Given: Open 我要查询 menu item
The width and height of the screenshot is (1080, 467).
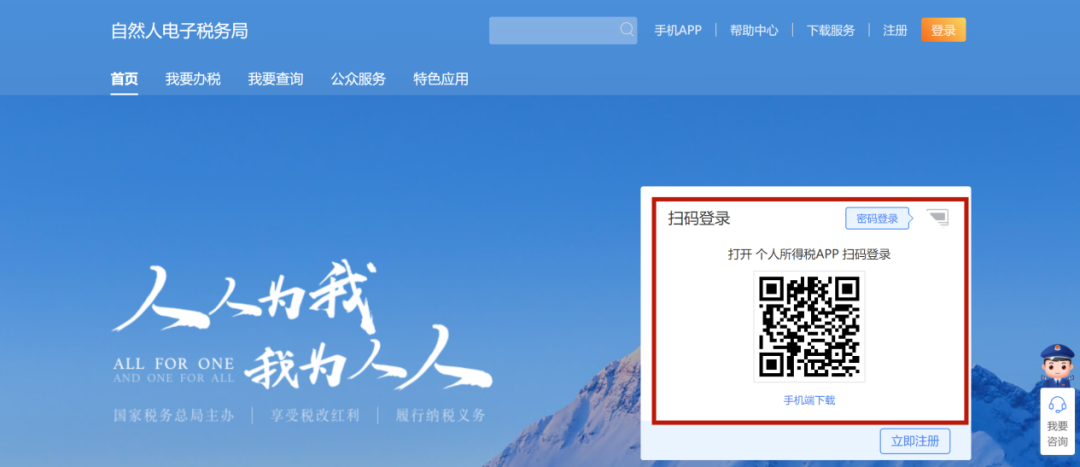Looking at the screenshot, I should click(x=276, y=79).
